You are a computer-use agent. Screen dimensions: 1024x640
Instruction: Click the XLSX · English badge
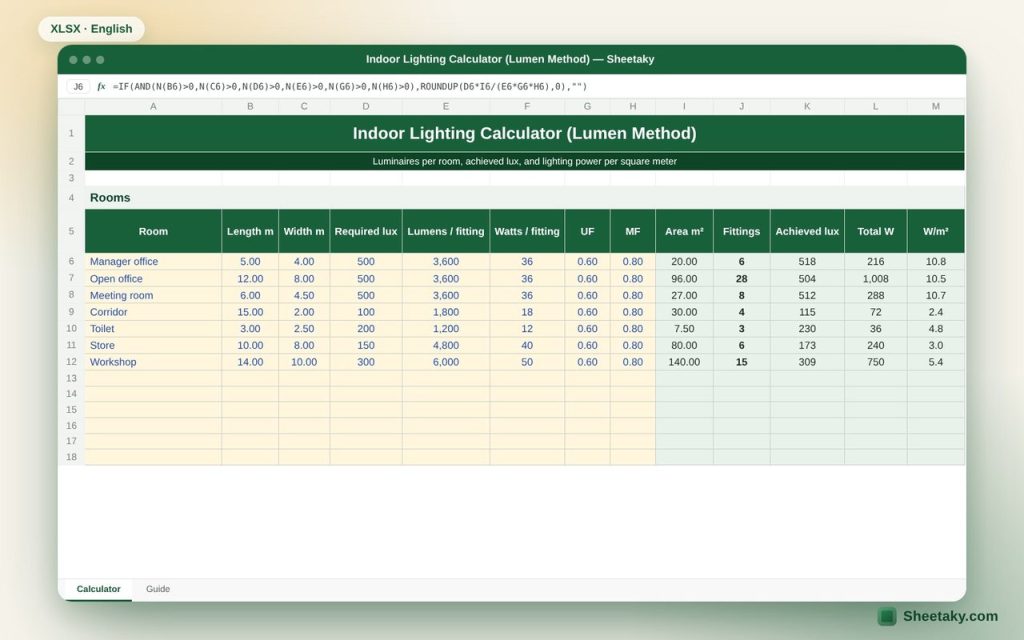pyautogui.click(x=91, y=29)
